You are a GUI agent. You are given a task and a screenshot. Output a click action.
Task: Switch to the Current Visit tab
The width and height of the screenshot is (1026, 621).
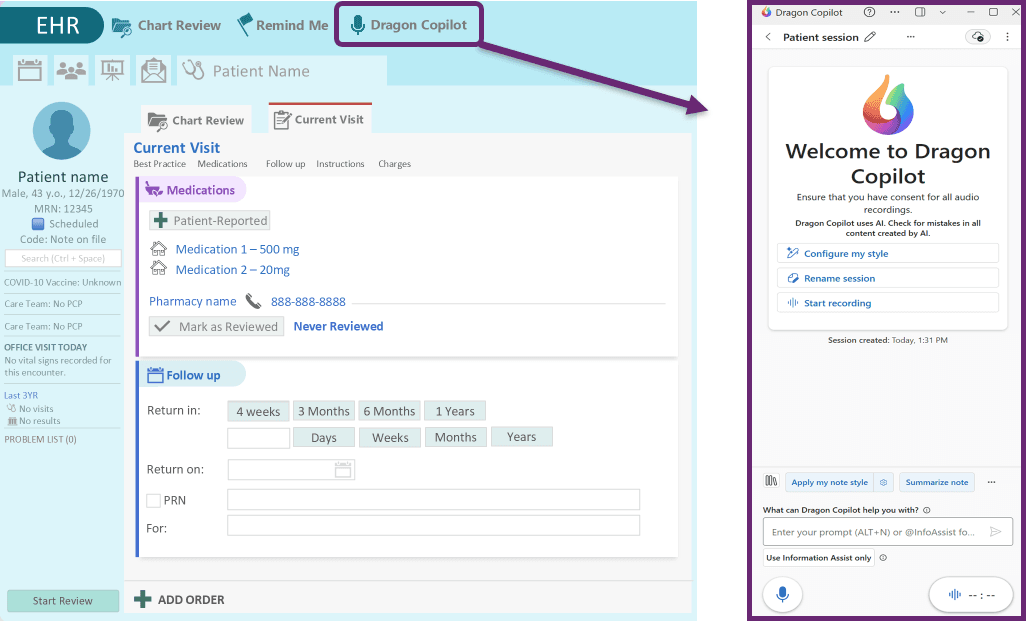319,119
